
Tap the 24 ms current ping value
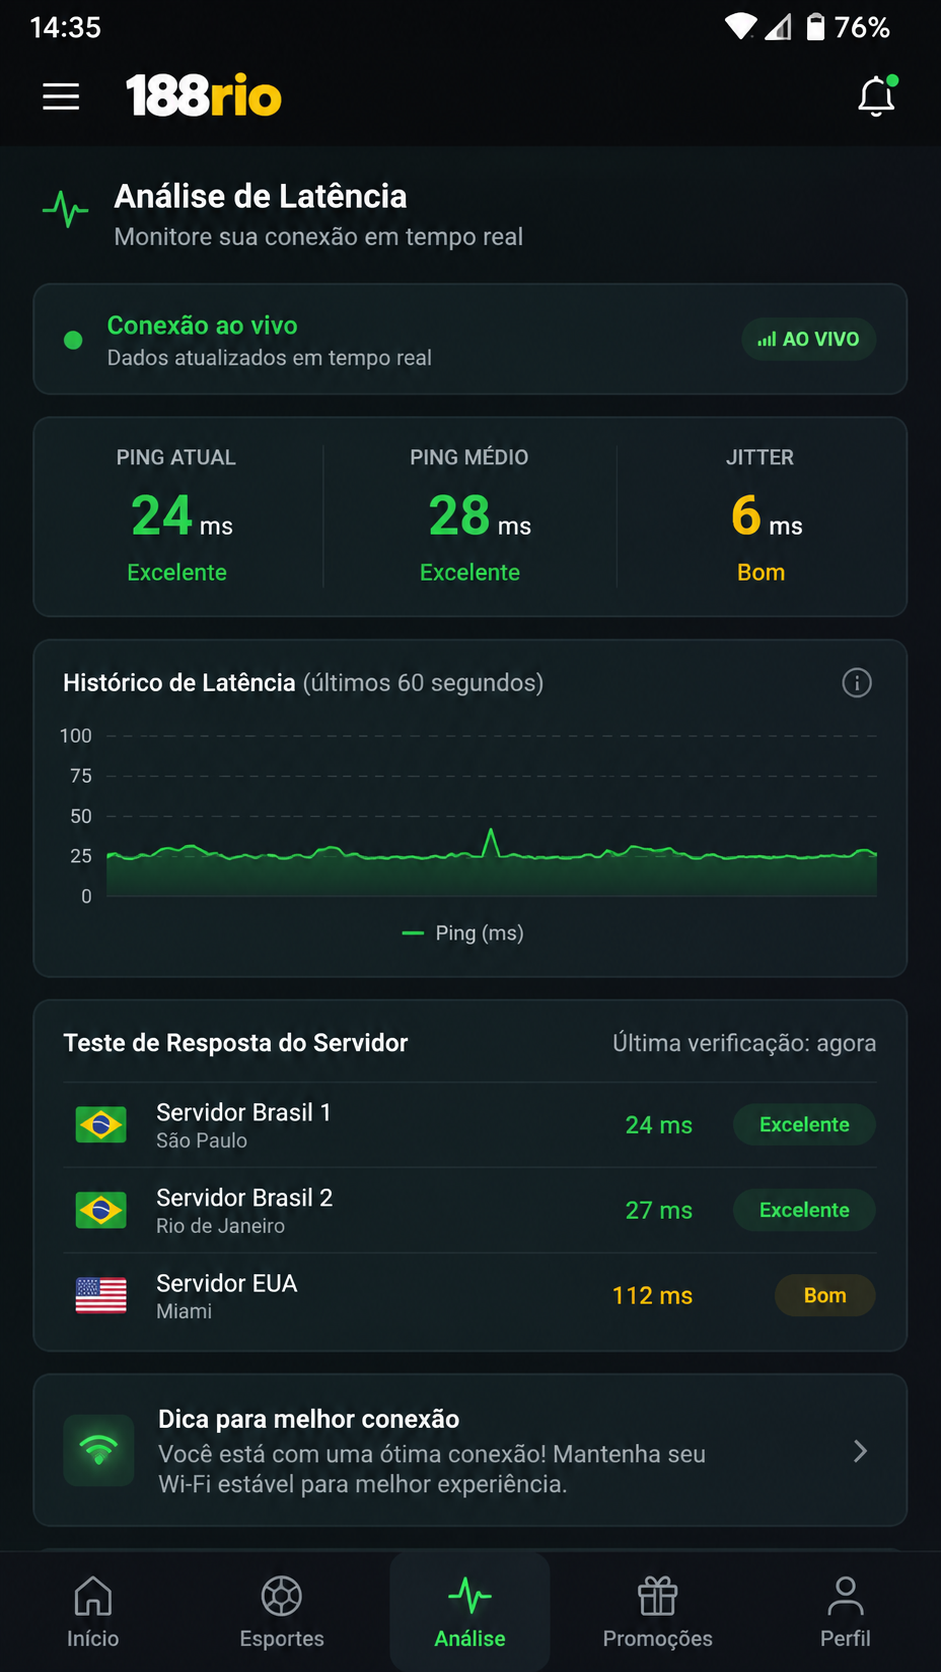coord(182,516)
